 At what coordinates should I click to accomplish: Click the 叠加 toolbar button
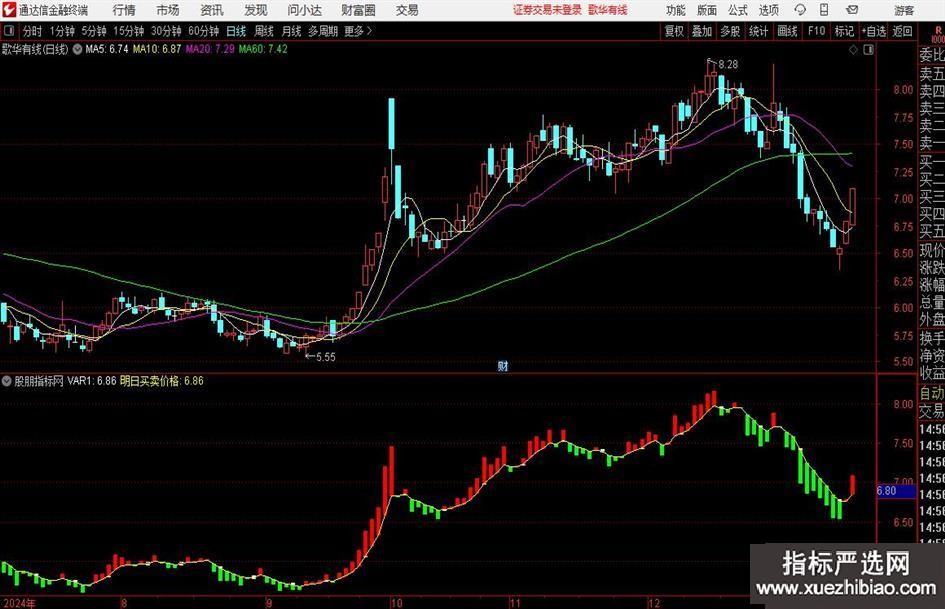(x=702, y=31)
